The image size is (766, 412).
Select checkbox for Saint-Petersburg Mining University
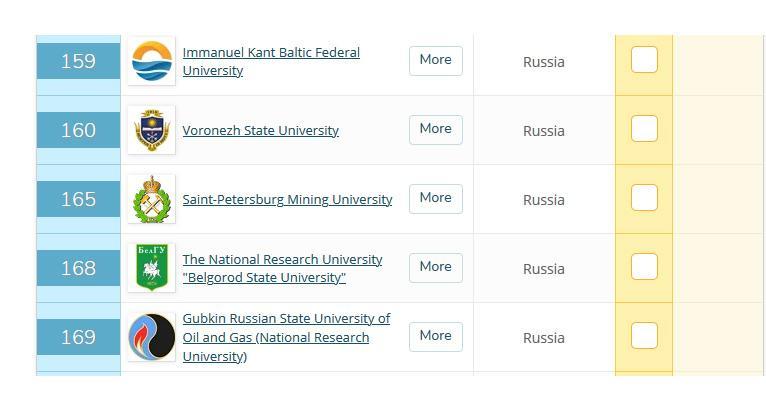pyautogui.click(x=644, y=198)
